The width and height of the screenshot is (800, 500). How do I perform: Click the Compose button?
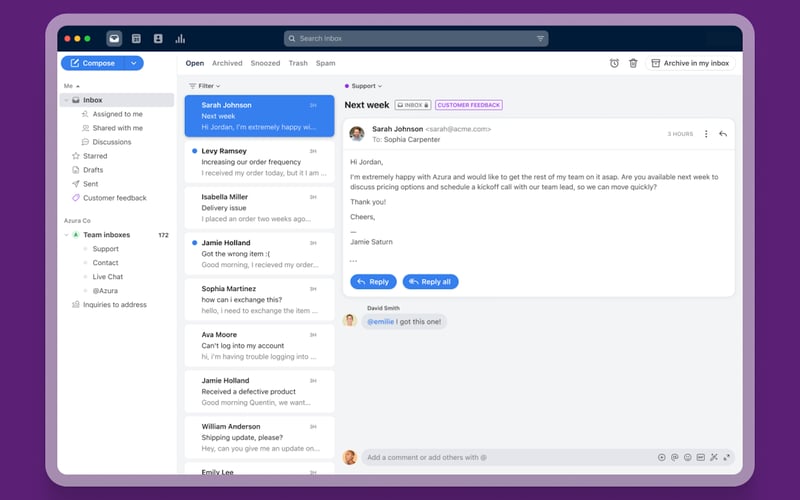[94, 63]
